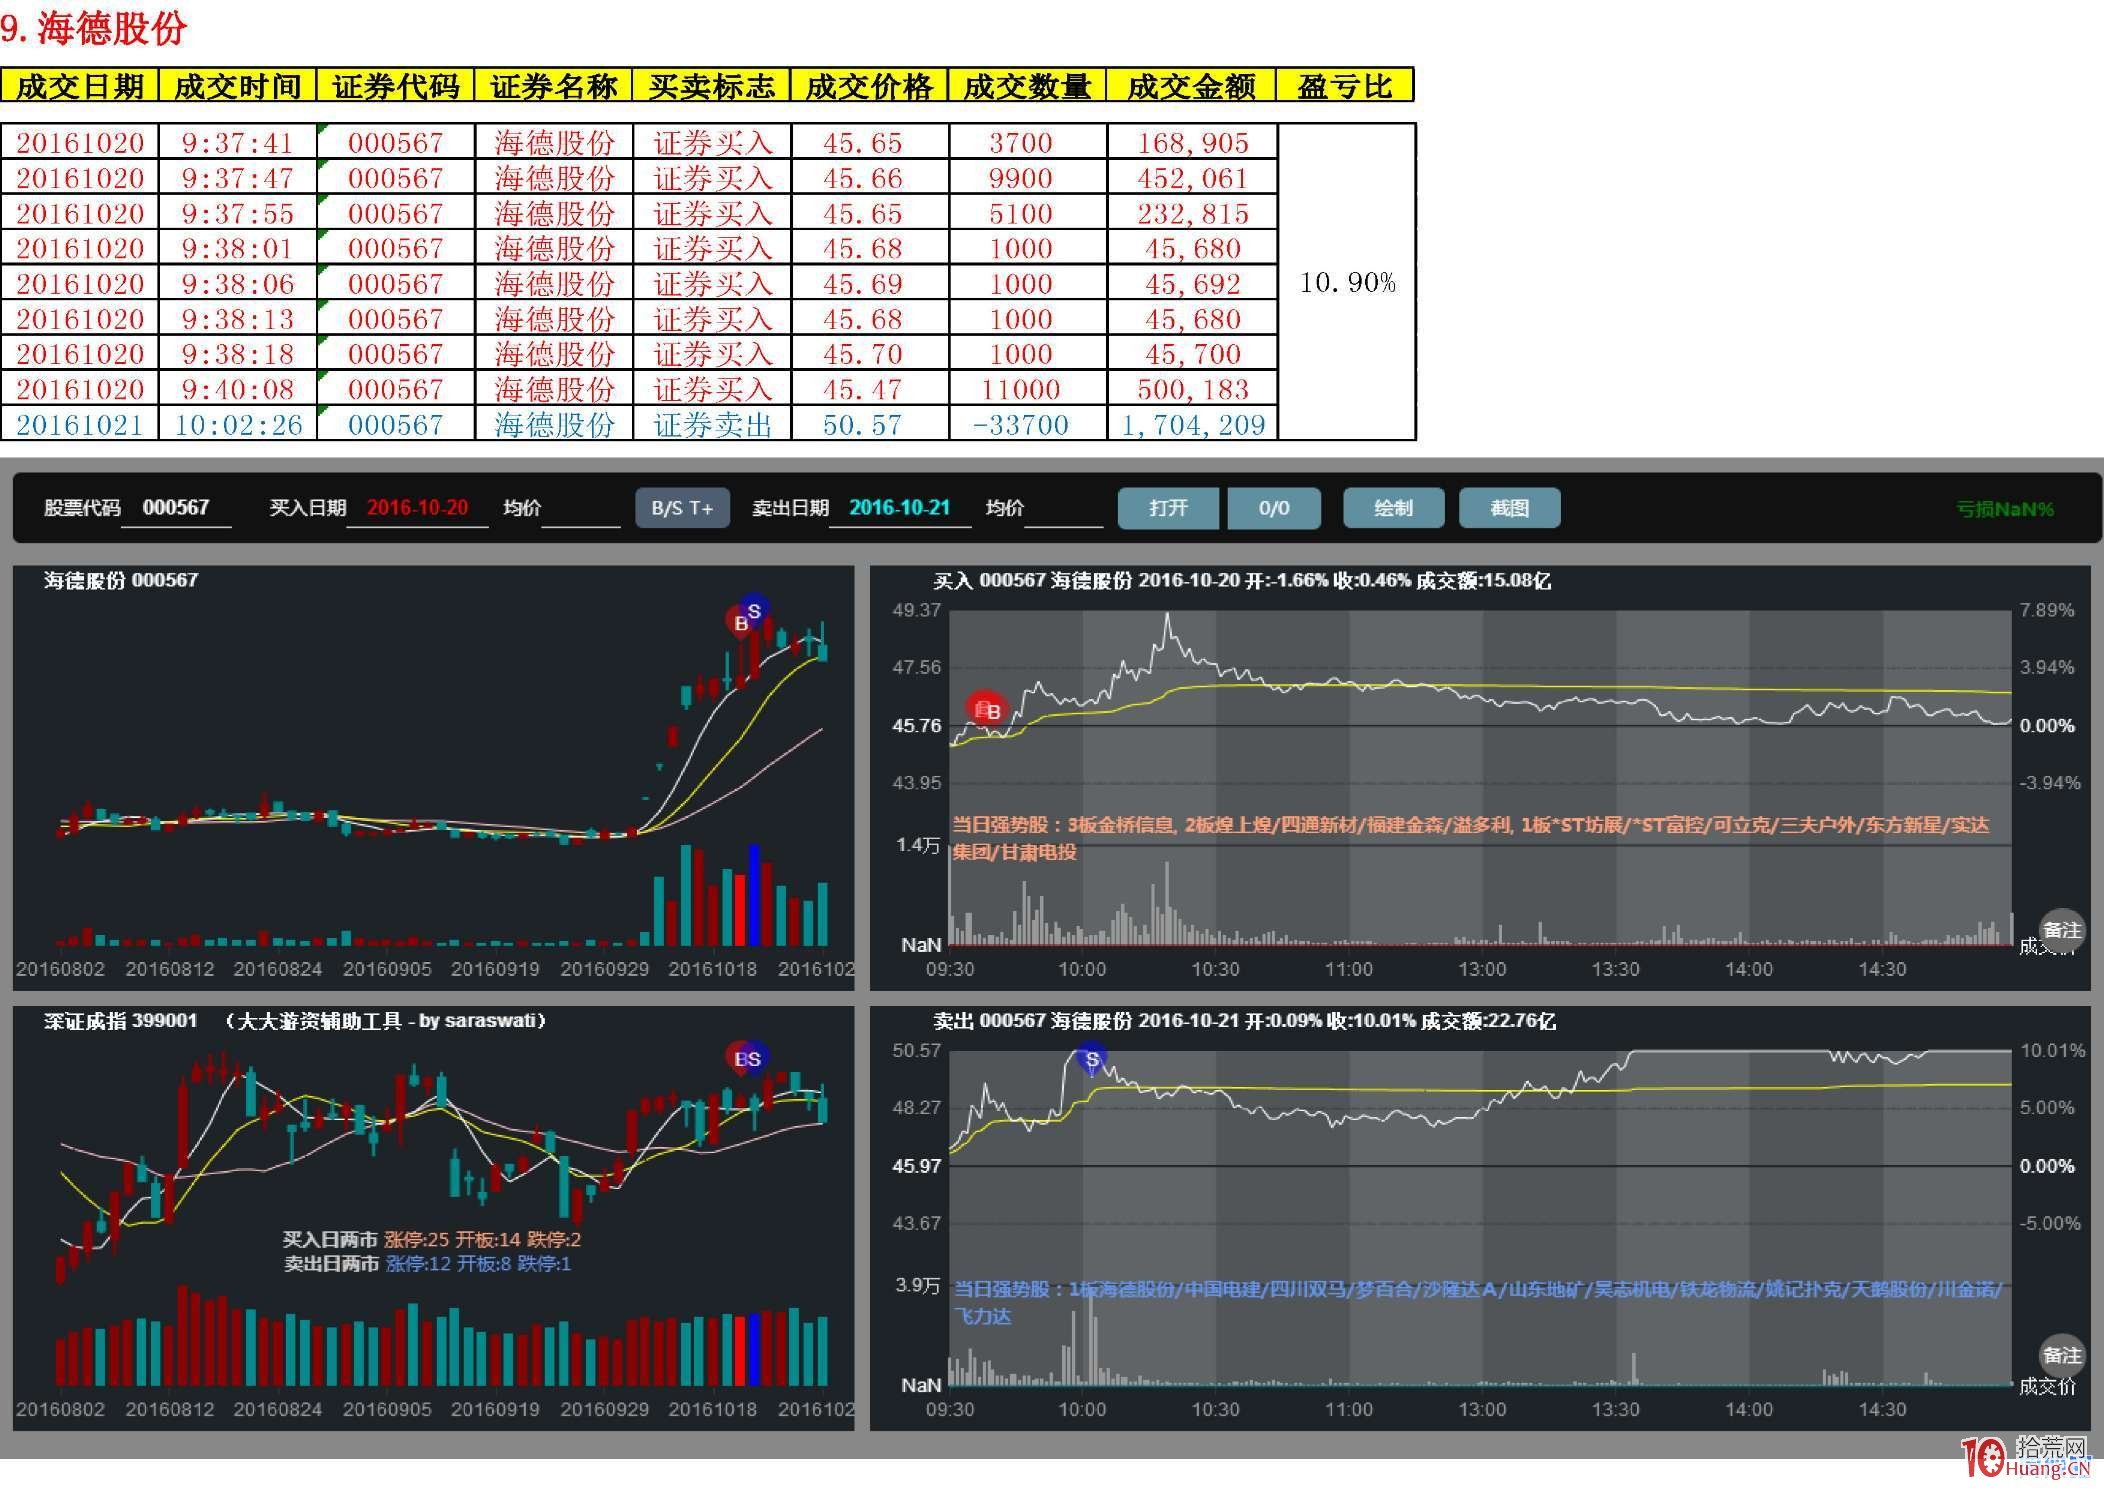Screen dimensions: 2104x1488
Task: Click the 成交时间 column header
Action: 237,86
